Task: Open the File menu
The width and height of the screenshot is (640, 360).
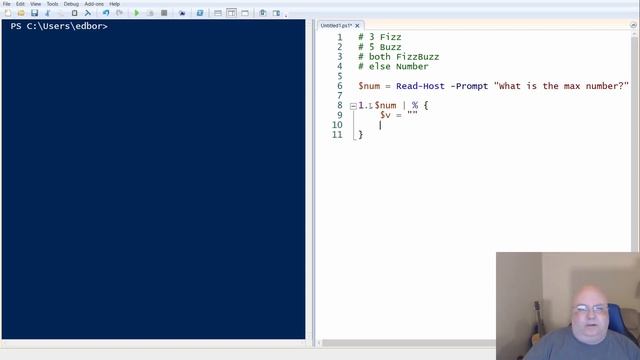Action: (7, 4)
